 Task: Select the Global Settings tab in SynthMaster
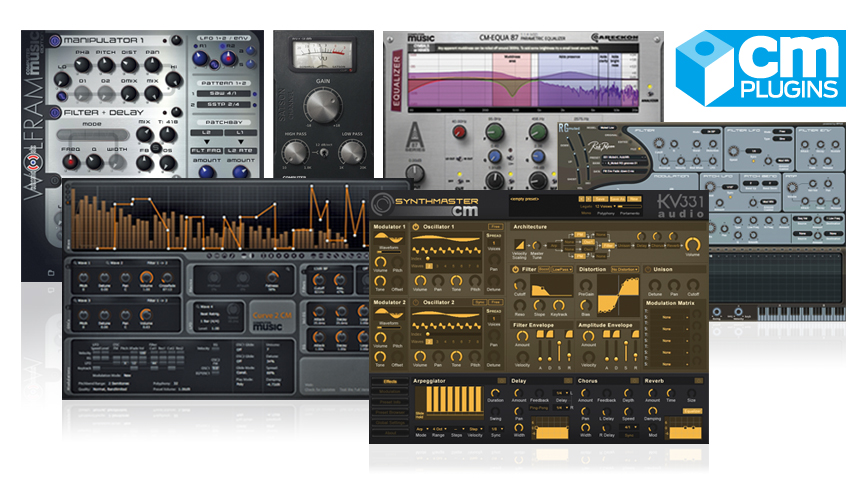click(x=390, y=423)
